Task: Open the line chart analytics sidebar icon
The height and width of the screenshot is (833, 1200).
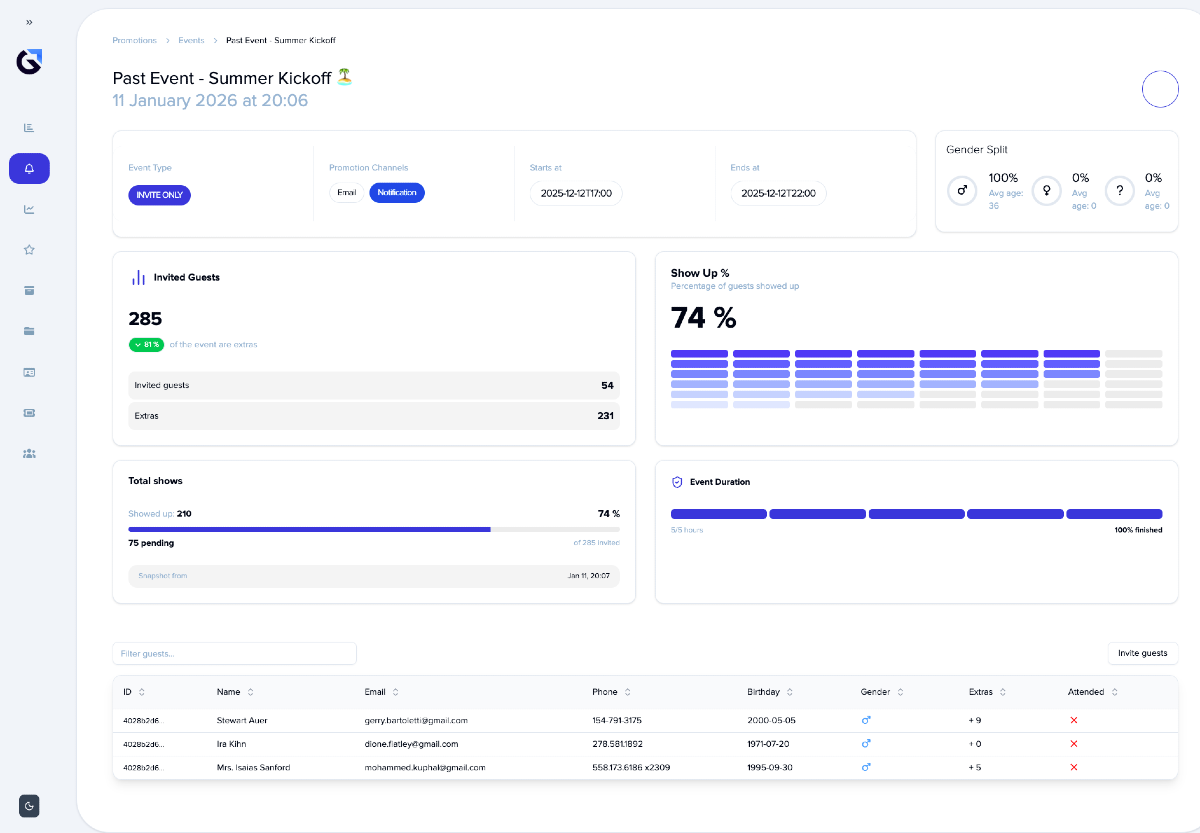Action: (29, 209)
